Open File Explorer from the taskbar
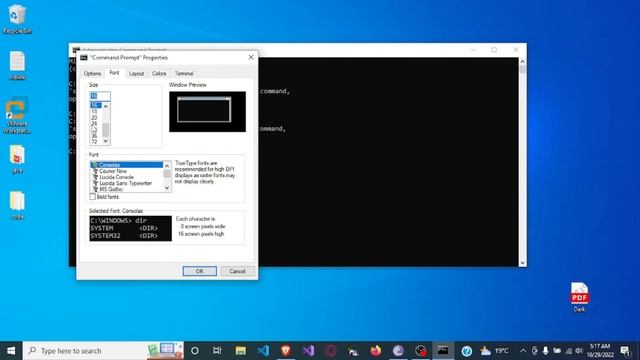640x360 pixels. 240,351
